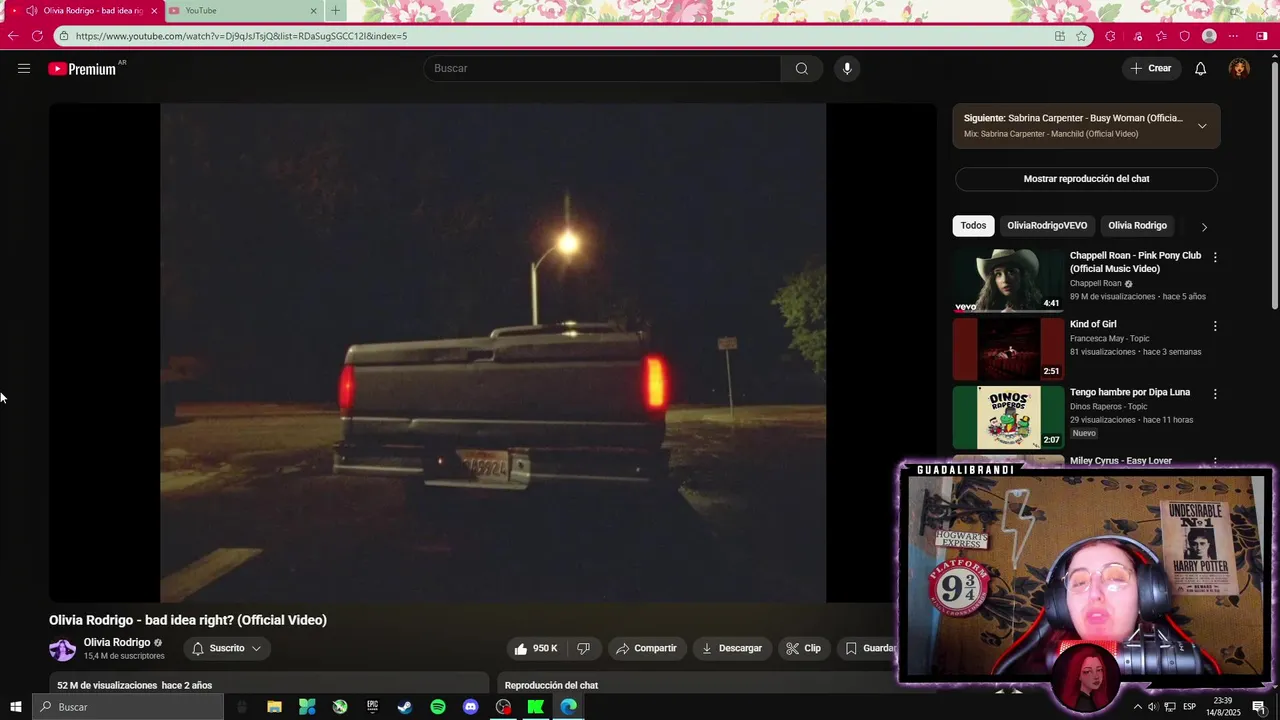Create a Clip of the video
The height and width of the screenshot is (720, 1280).
pos(803,648)
